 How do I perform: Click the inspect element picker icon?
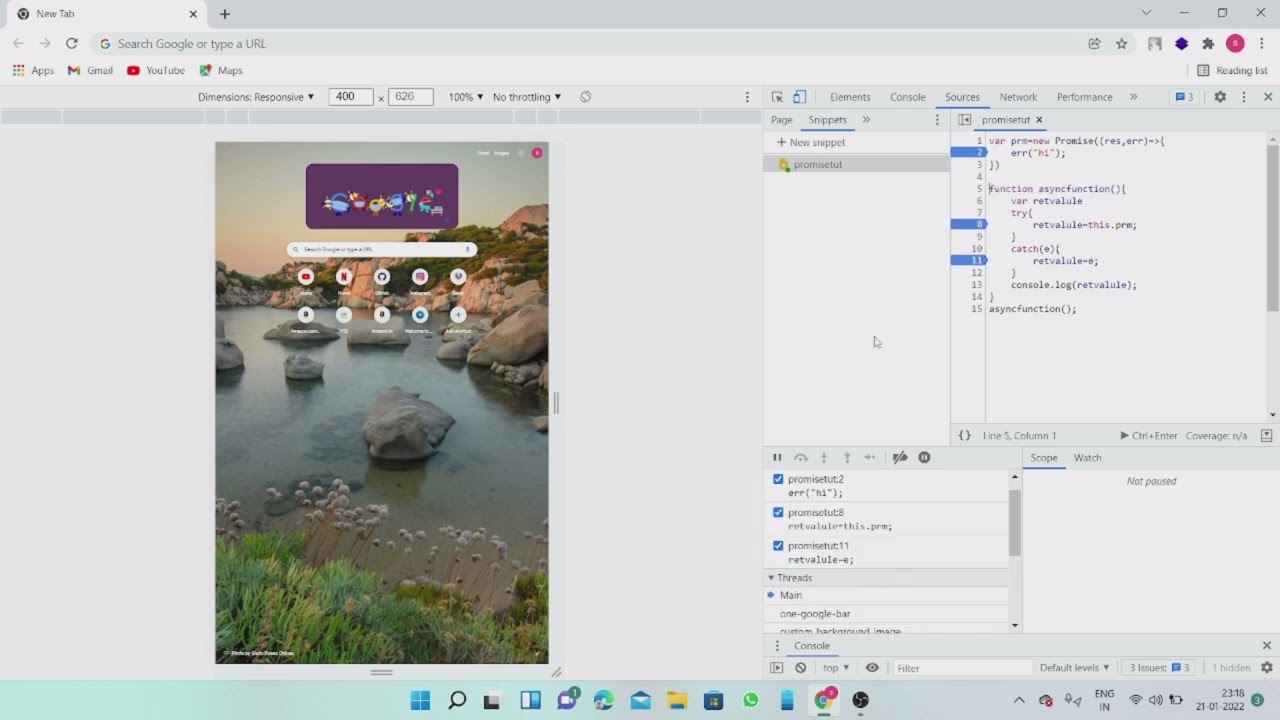[777, 97]
